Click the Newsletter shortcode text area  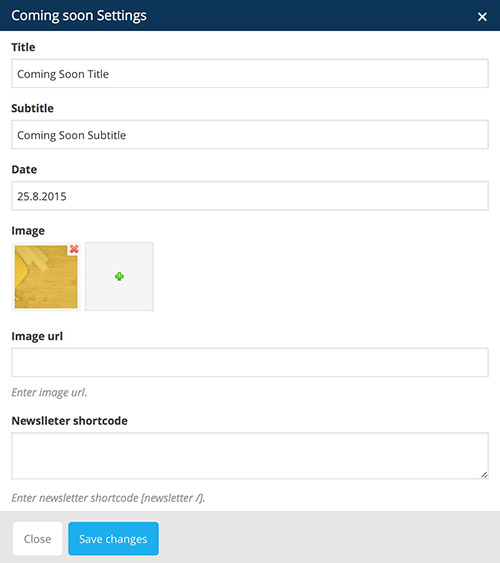point(250,456)
